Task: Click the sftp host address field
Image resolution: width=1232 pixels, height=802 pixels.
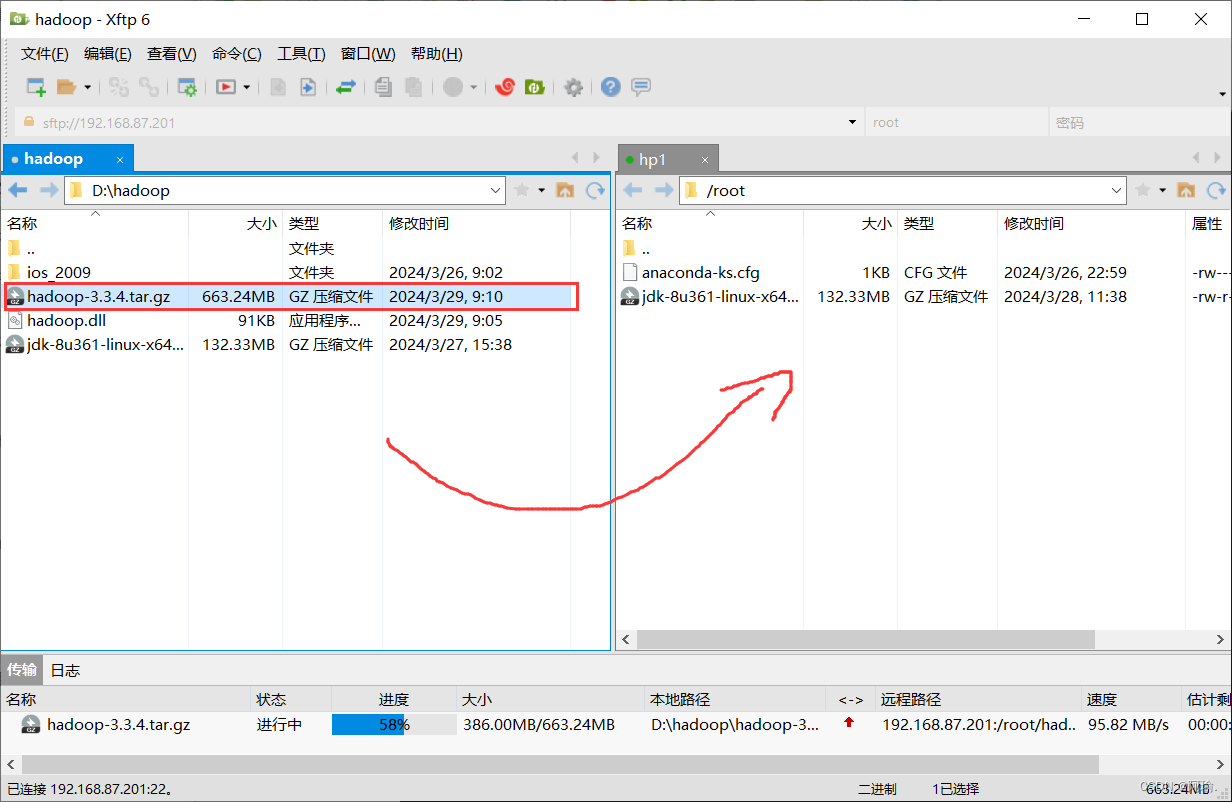Action: pos(438,123)
